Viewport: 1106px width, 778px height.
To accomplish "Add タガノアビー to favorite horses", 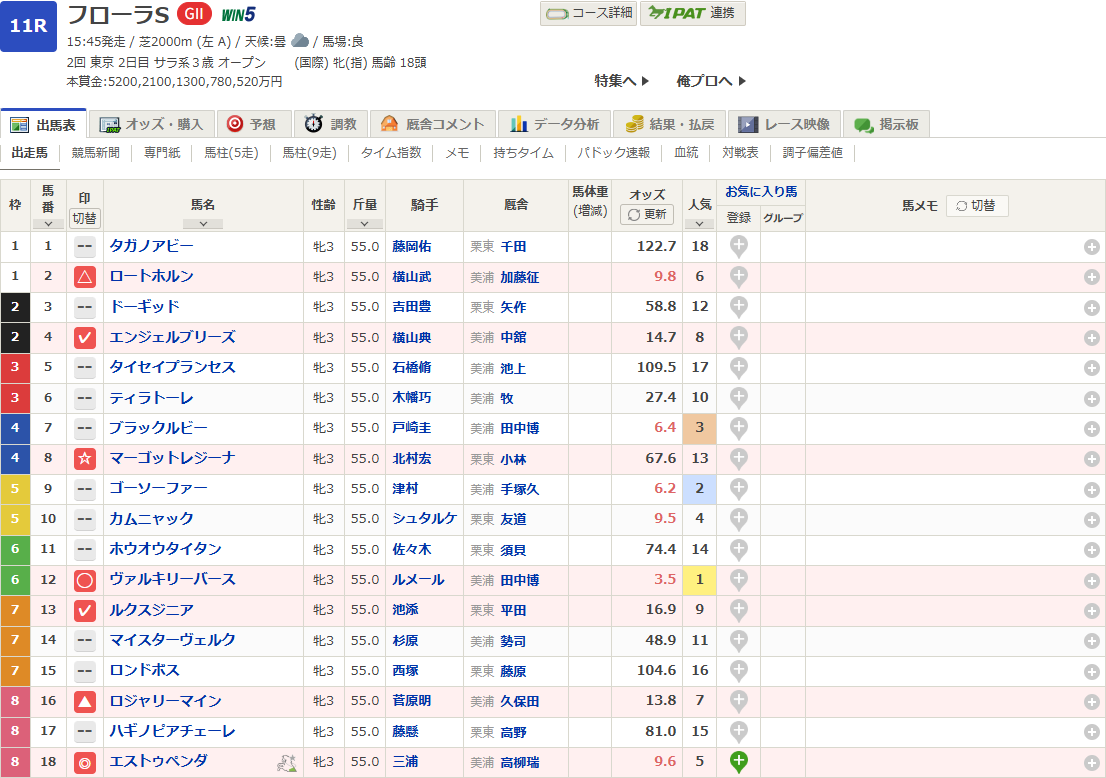I will (738, 246).
